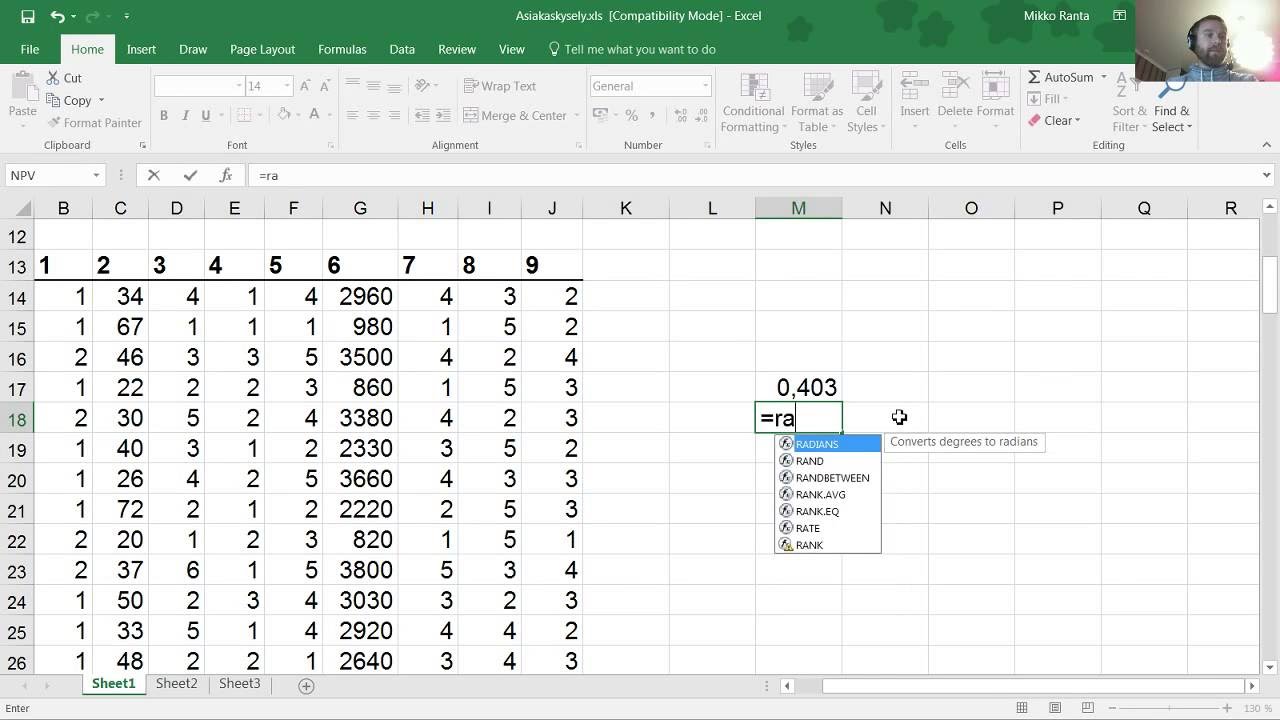Toggle Align Right
This screenshot has height=720, width=1280.
click(394, 115)
